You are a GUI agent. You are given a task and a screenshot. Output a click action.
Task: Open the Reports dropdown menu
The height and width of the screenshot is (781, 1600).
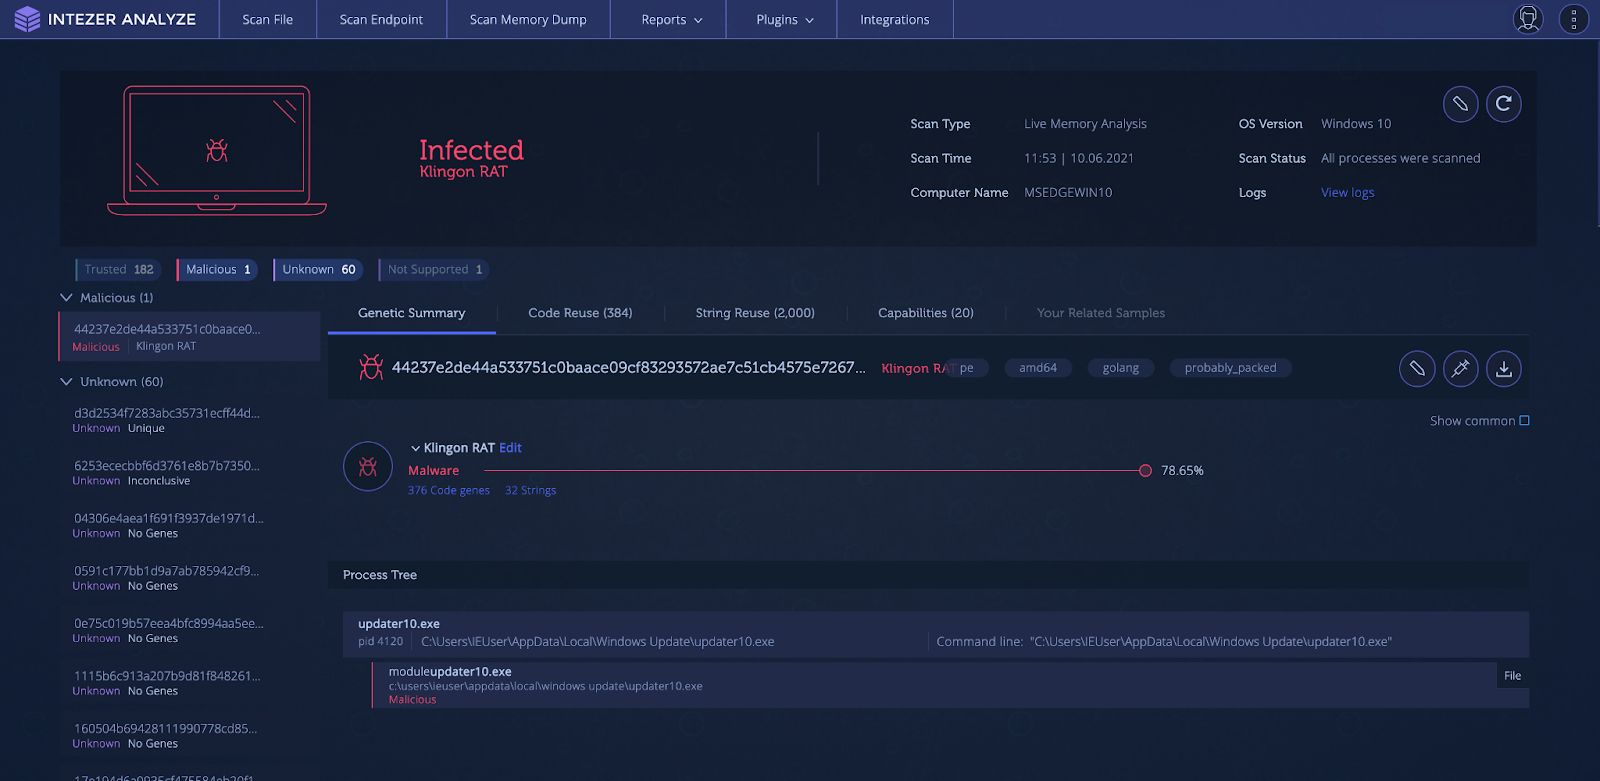pyautogui.click(x=671, y=20)
